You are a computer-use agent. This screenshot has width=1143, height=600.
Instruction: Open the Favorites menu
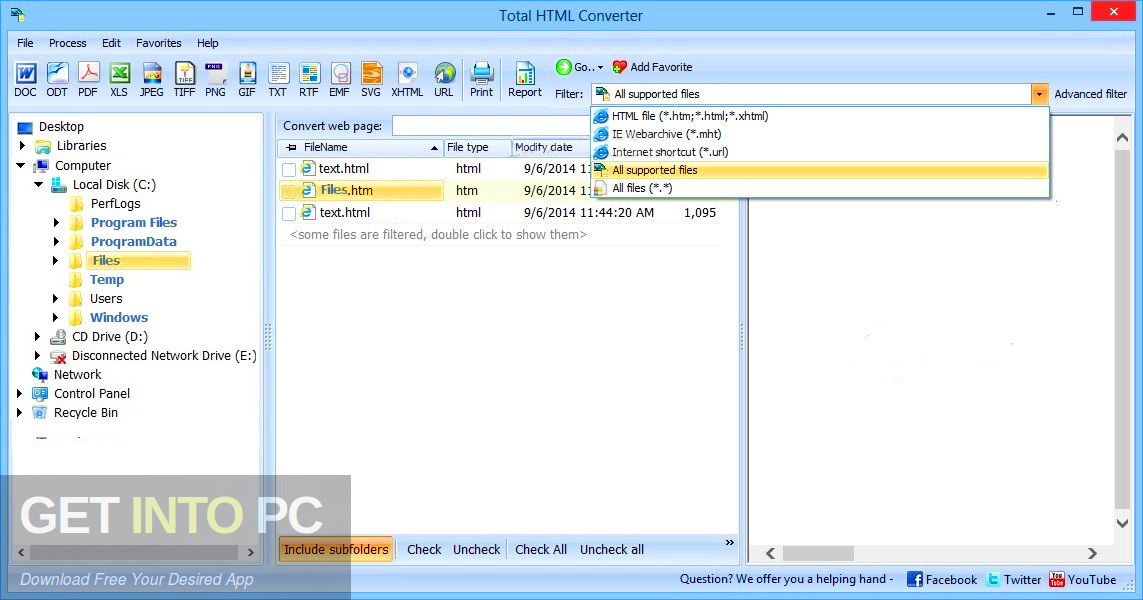[159, 43]
